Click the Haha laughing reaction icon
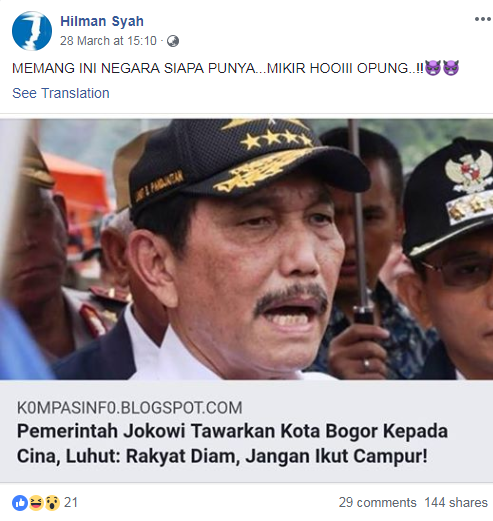Image resolution: width=493 pixels, height=521 pixels. point(36,503)
